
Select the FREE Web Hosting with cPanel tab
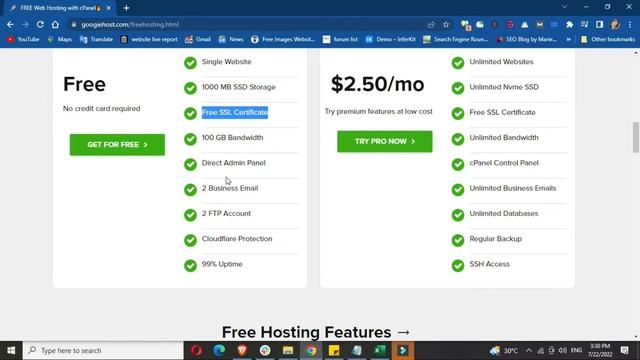[x=60, y=8]
